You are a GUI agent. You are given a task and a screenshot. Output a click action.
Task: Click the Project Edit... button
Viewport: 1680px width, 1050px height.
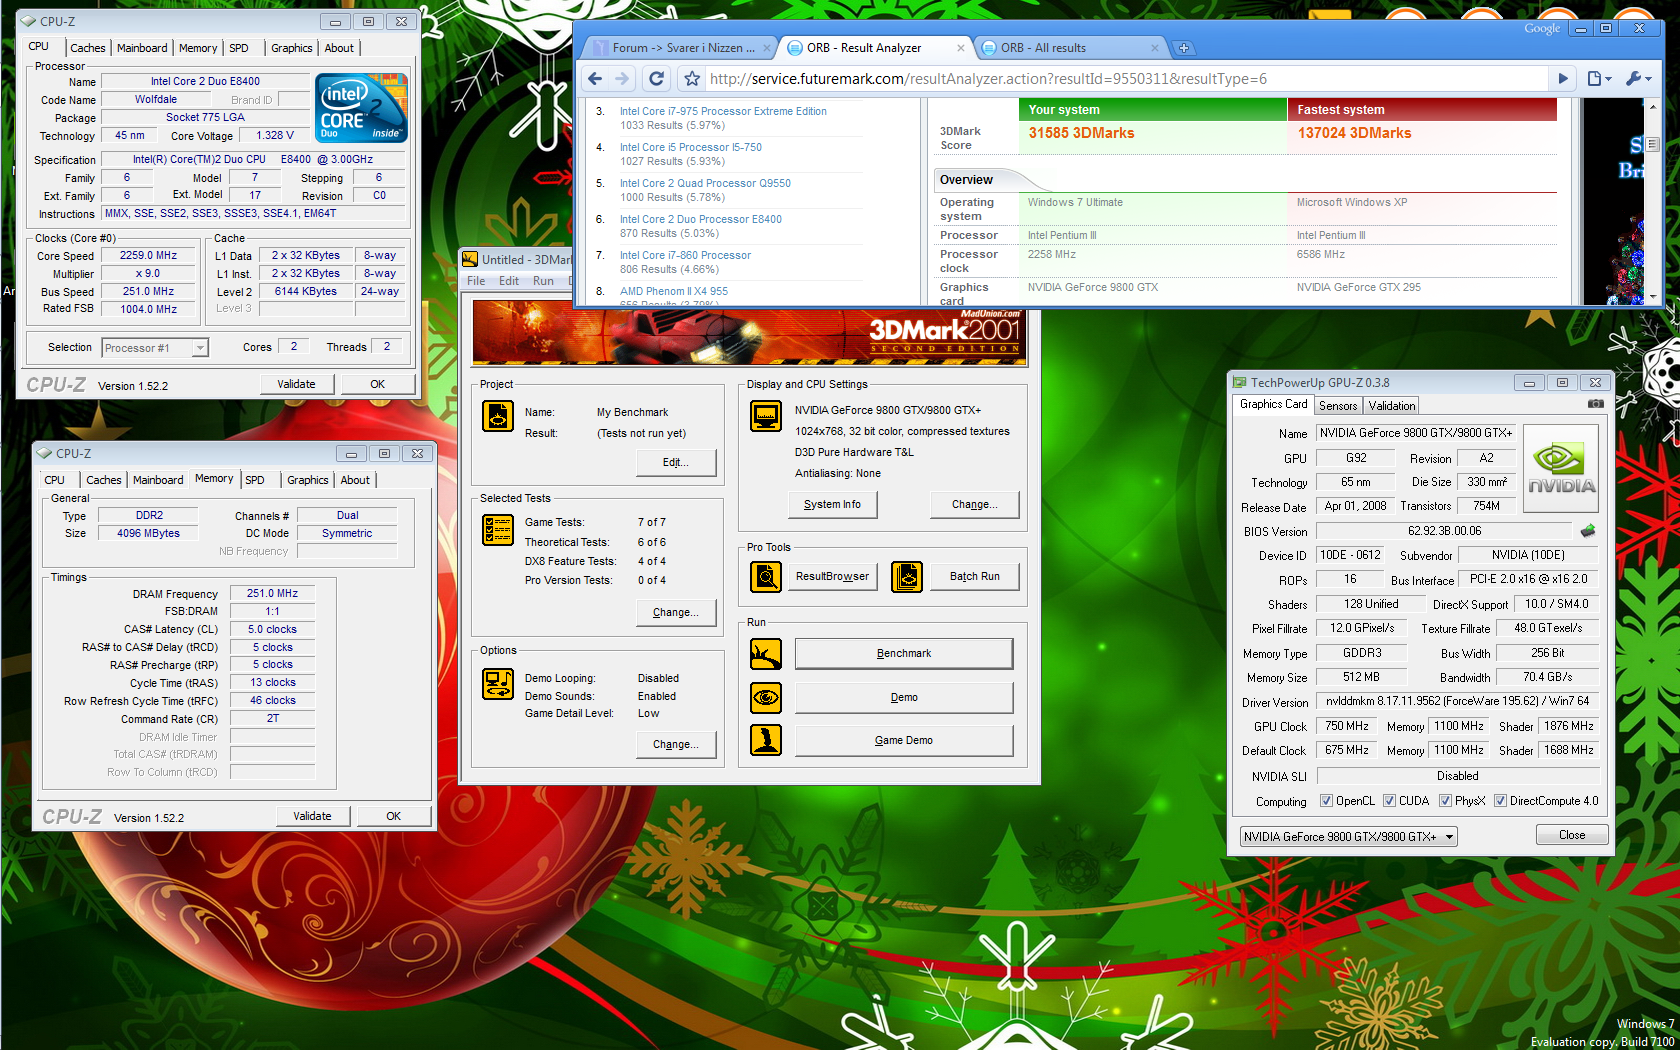(x=676, y=462)
